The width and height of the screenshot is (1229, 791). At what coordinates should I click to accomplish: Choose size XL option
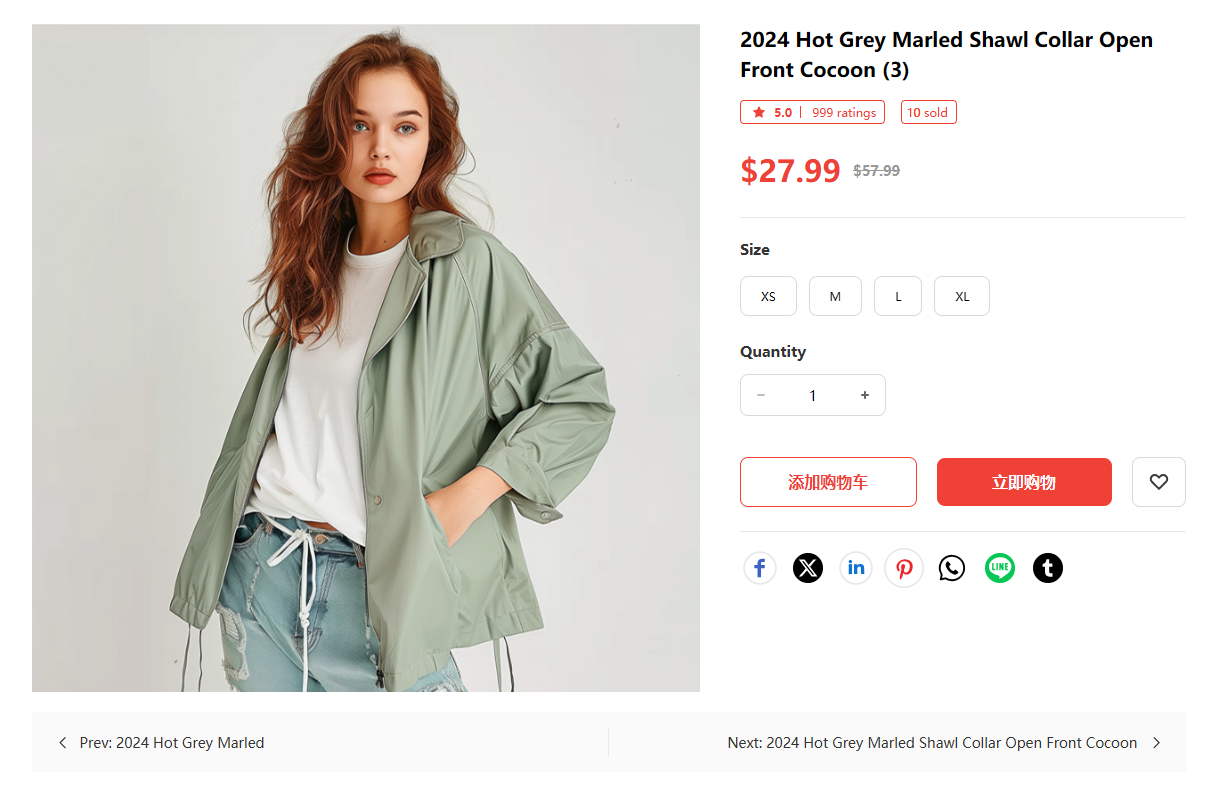[x=962, y=297]
